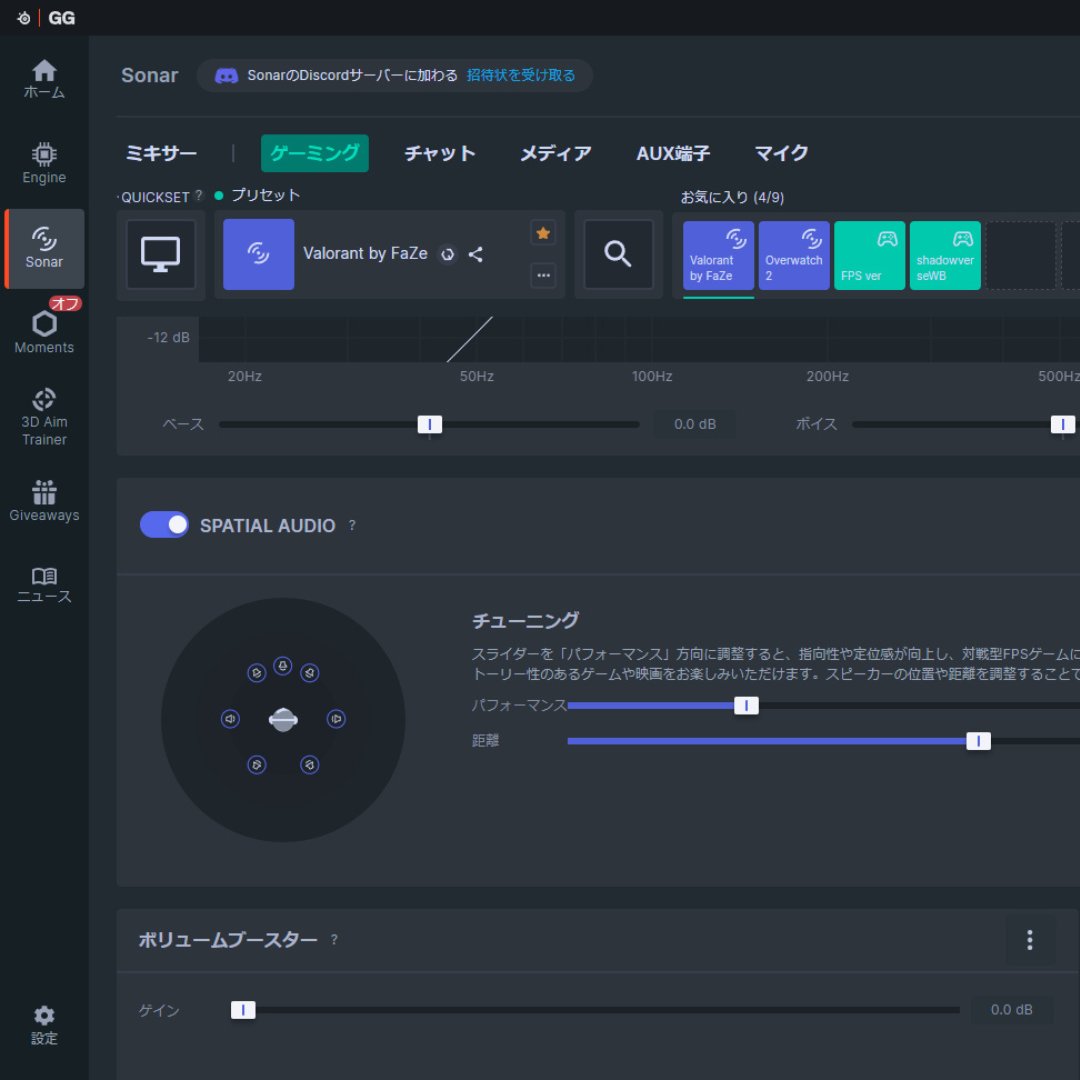Click the プリセット label
Screen dimensions: 1080x1080
coord(265,195)
